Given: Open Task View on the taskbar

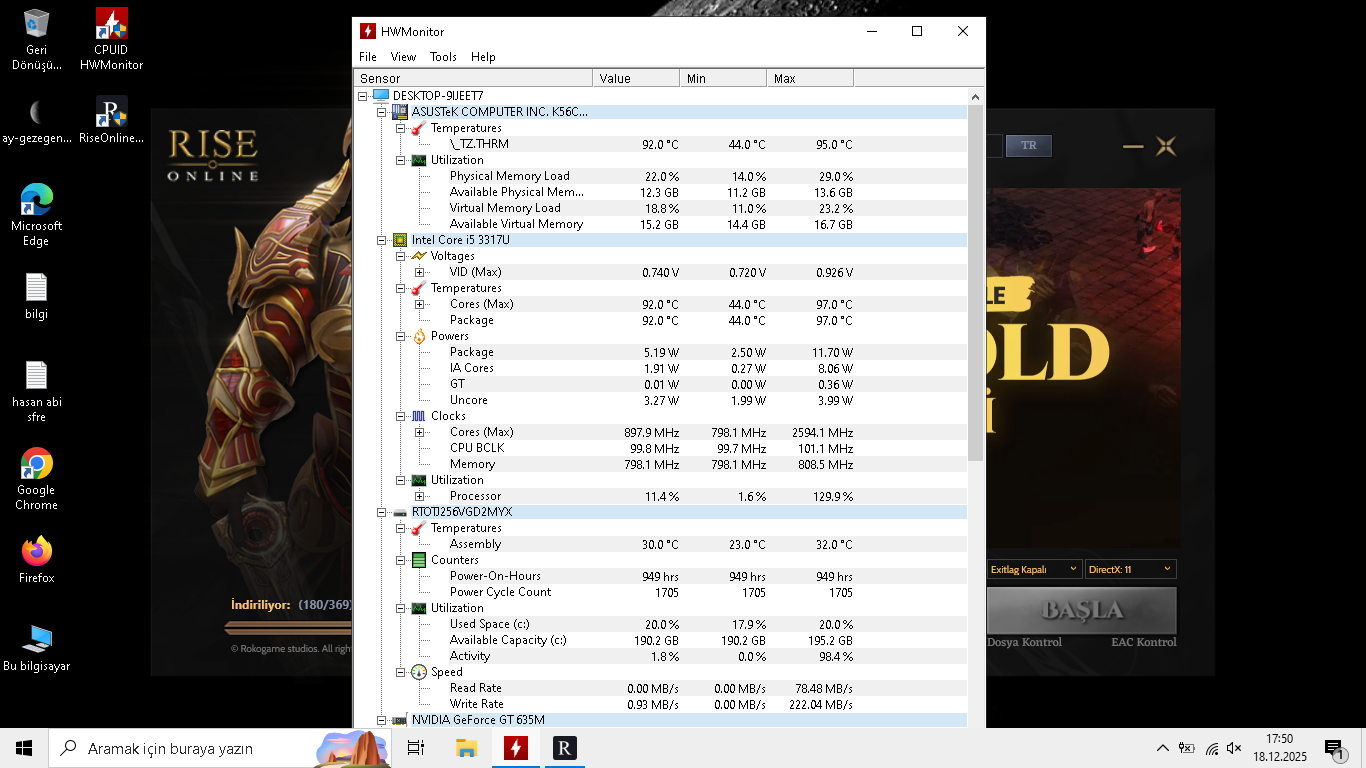Looking at the screenshot, I should 416,748.
